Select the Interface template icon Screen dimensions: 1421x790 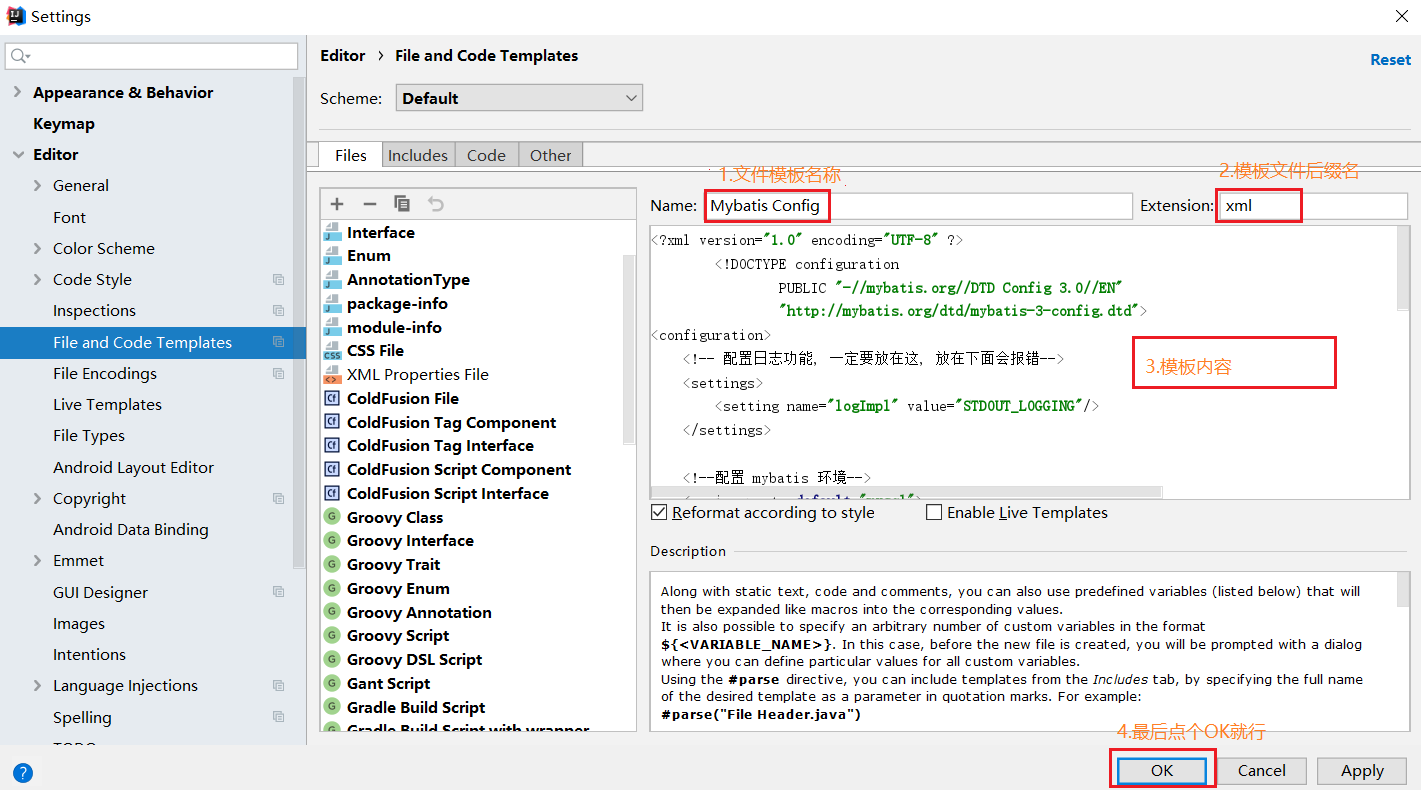click(332, 232)
